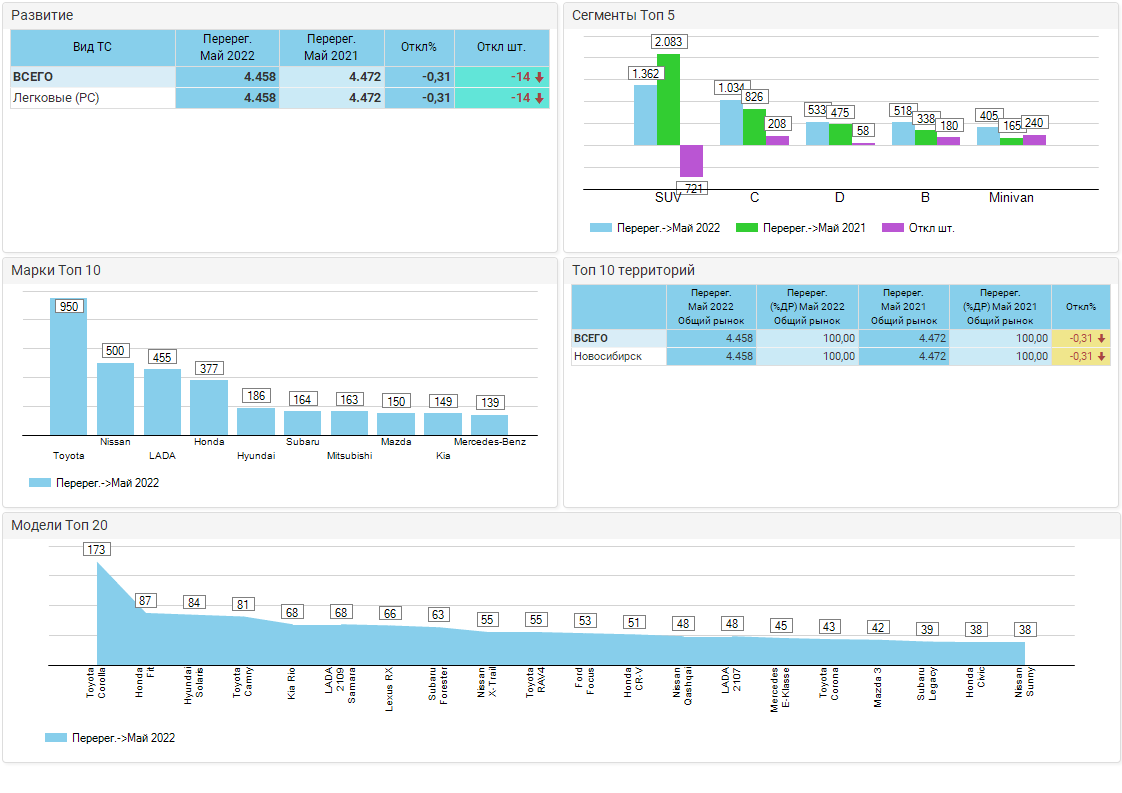1122x793 pixels.
Task: Click the Перерег.->Май 2022 legend in the Сегменты chart
Action: 655,228
